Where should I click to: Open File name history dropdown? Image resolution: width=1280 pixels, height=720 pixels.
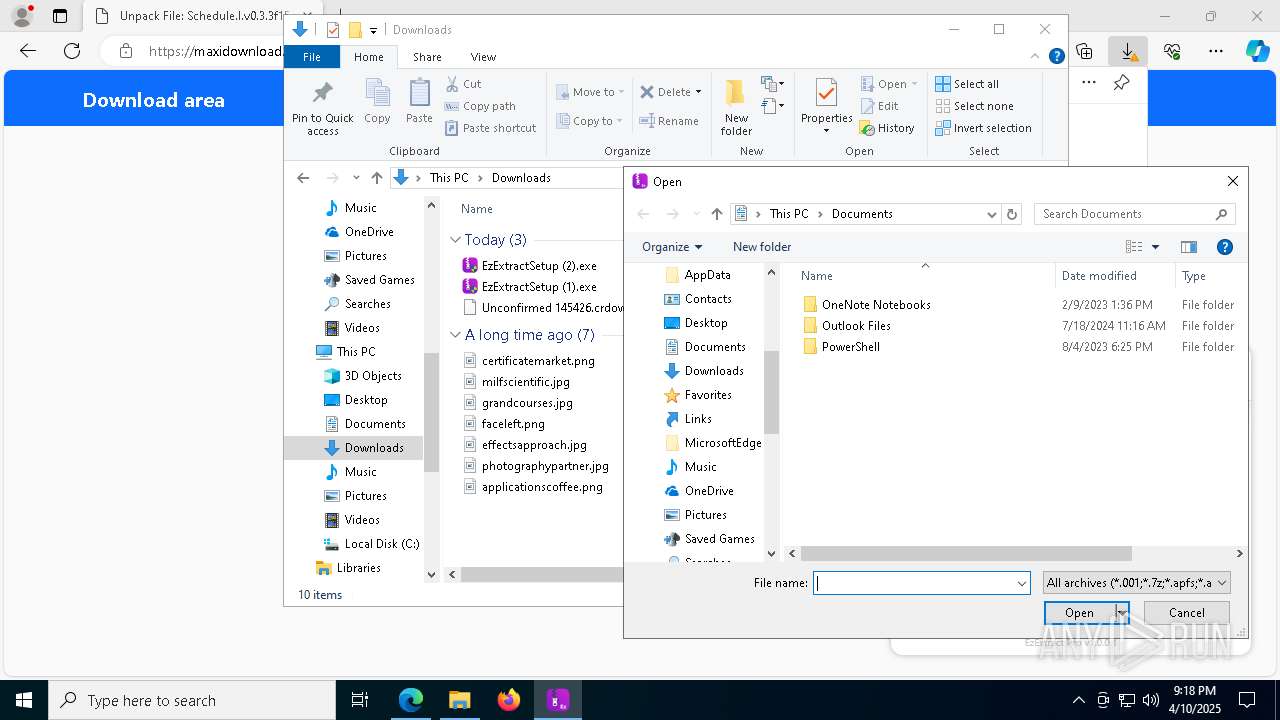pyautogui.click(x=1022, y=583)
